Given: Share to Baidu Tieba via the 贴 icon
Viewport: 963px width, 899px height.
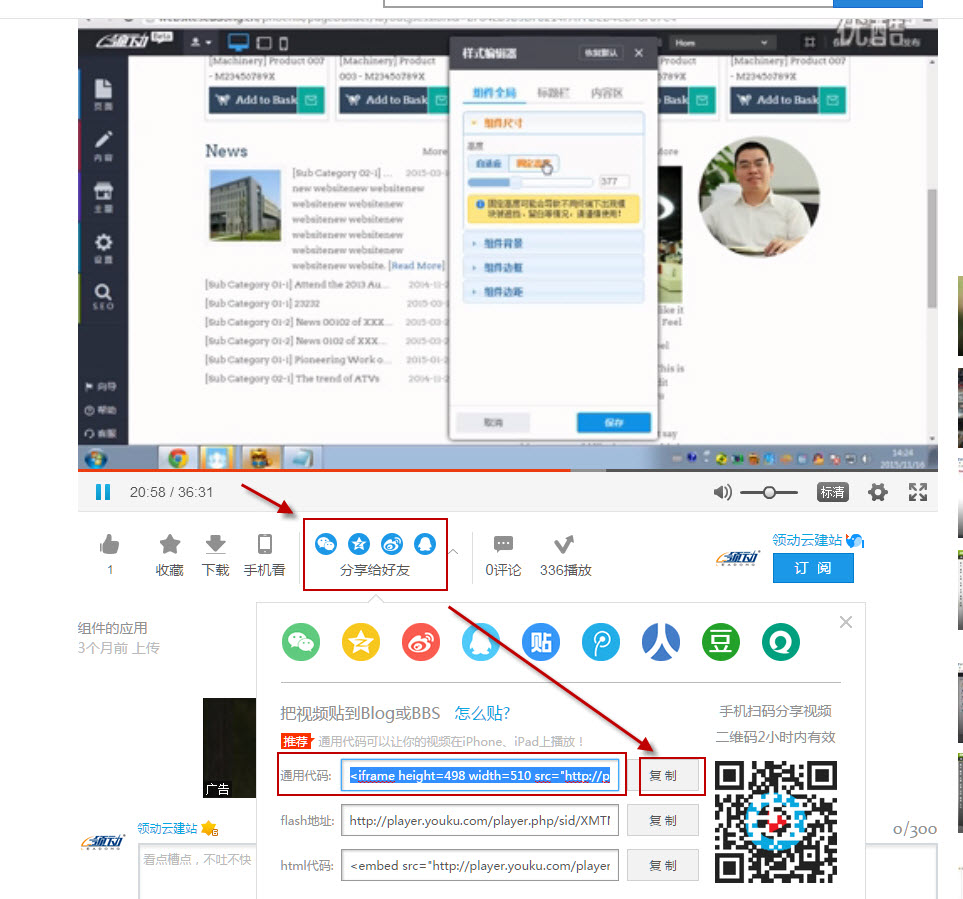Looking at the screenshot, I should pos(541,642).
